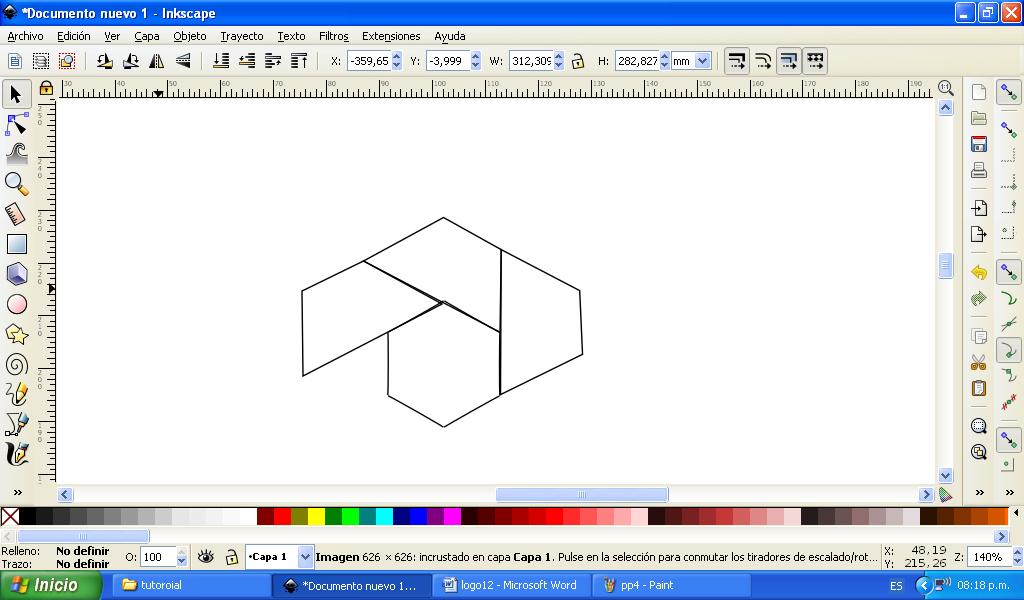Select the Selector arrow tool
Screen dimensions: 1024x600
pos(16,94)
